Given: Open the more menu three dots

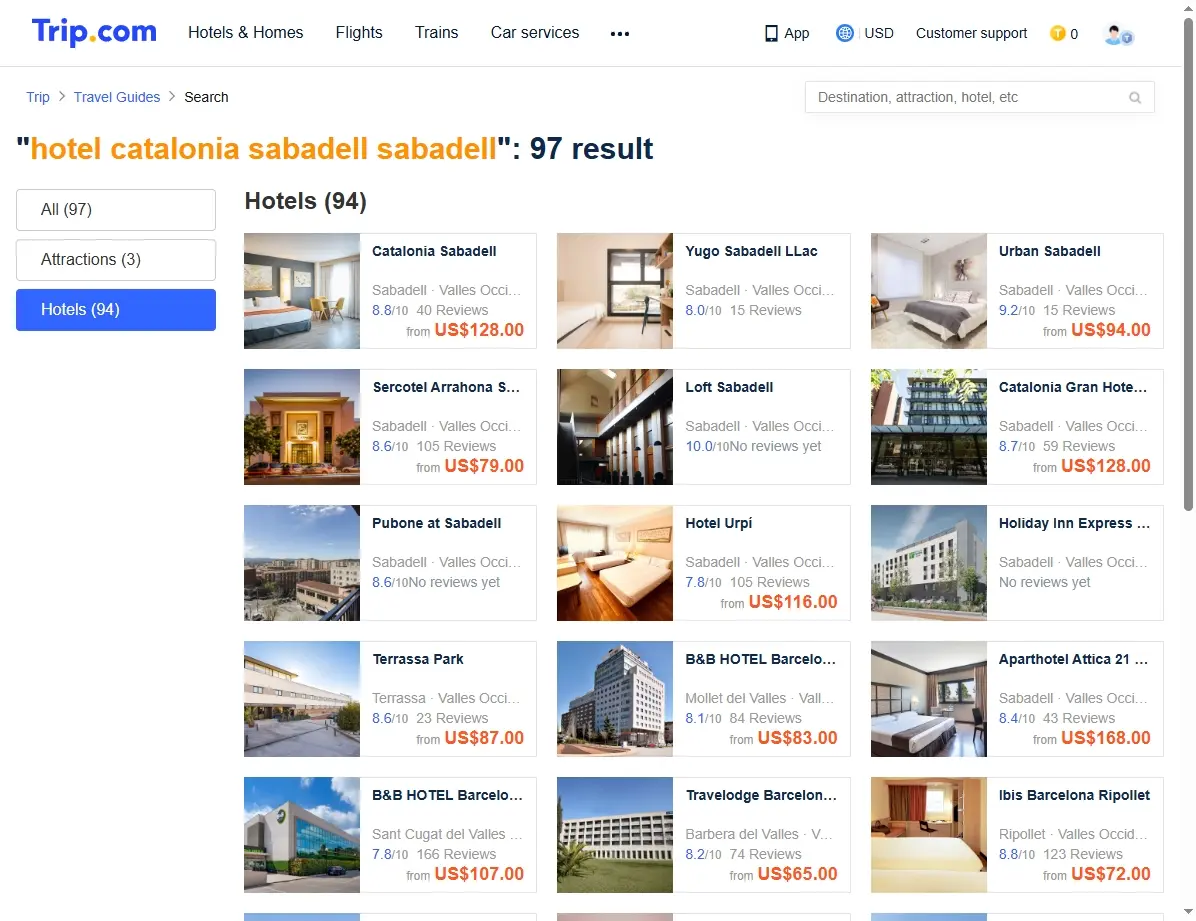Looking at the screenshot, I should click(x=620, y=34).
